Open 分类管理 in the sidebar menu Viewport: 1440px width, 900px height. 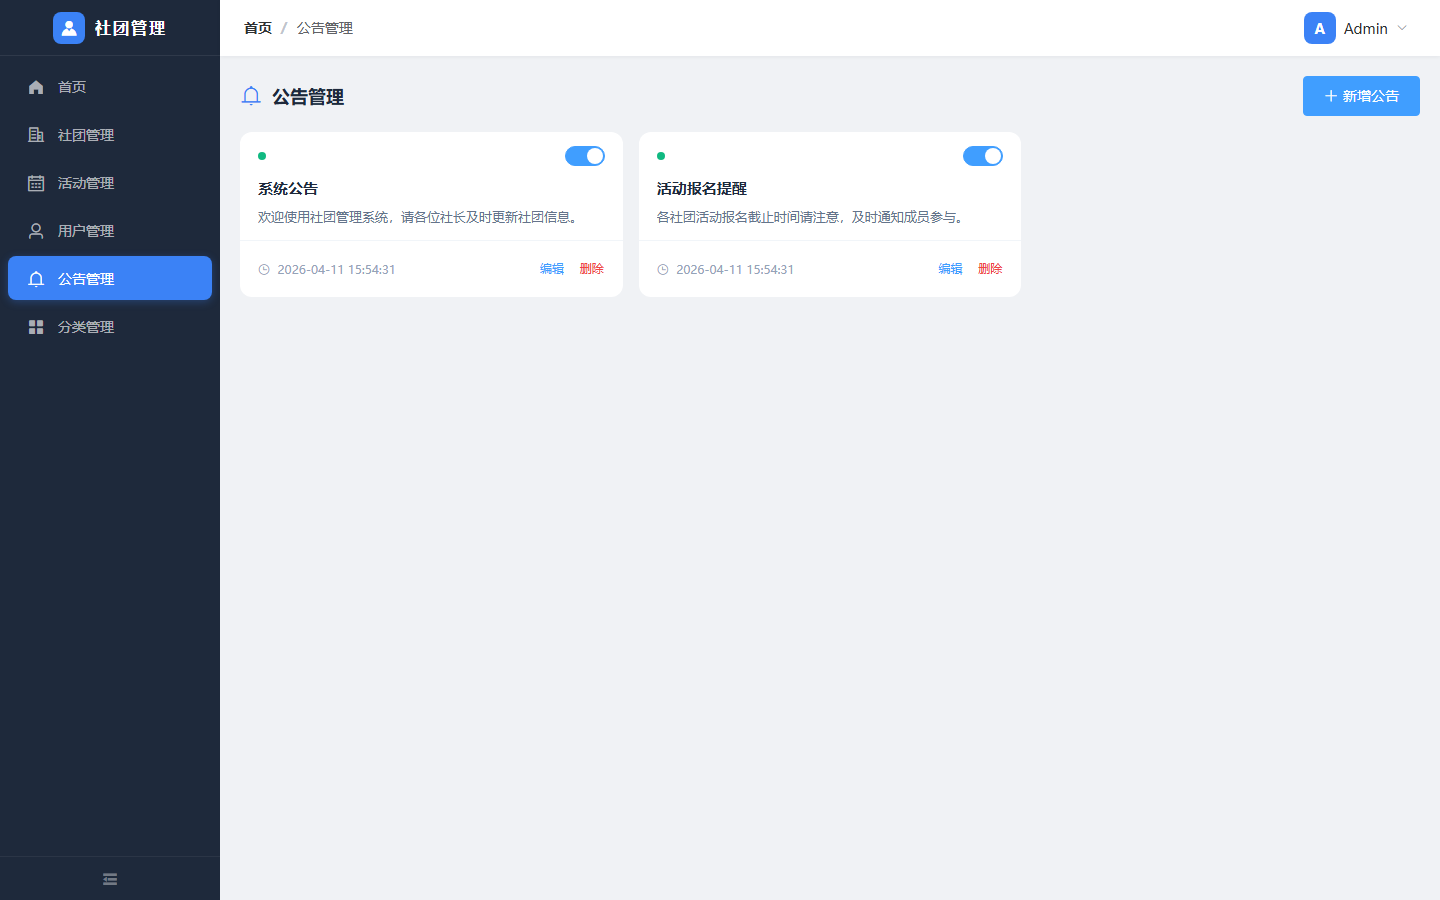tap(110, 327)
